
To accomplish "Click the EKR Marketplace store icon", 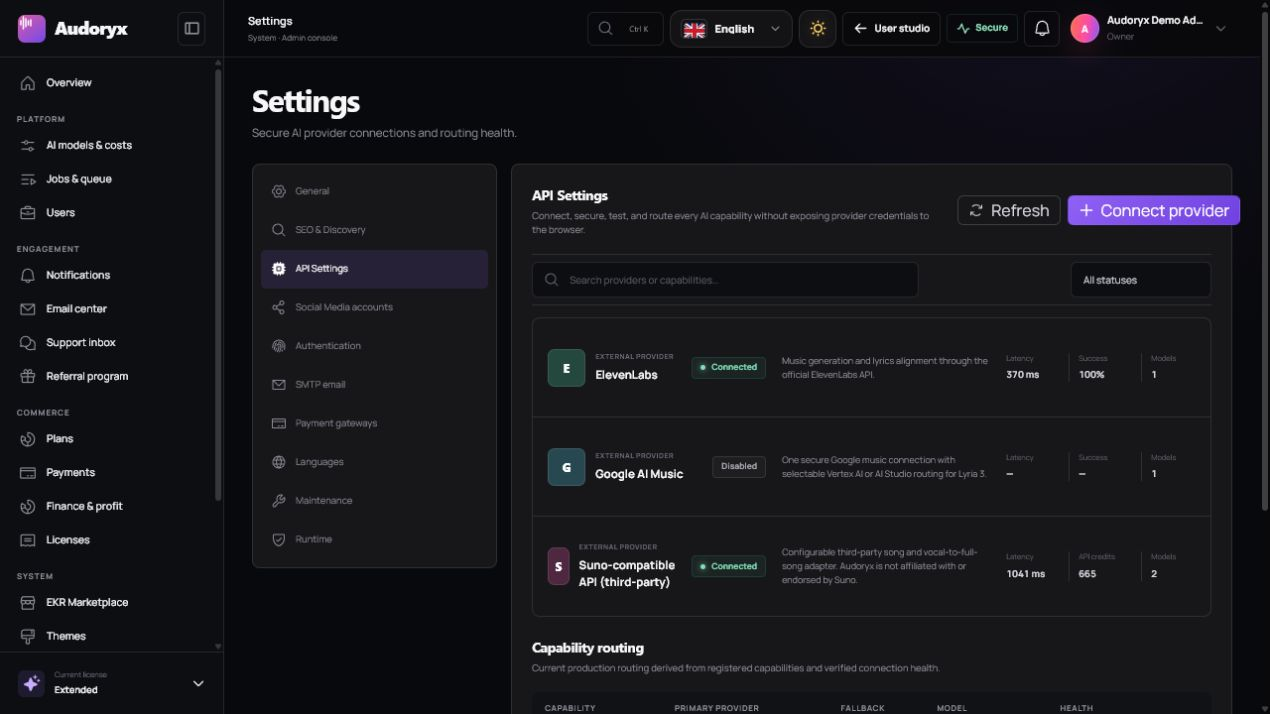I will (x=28, y=603).
